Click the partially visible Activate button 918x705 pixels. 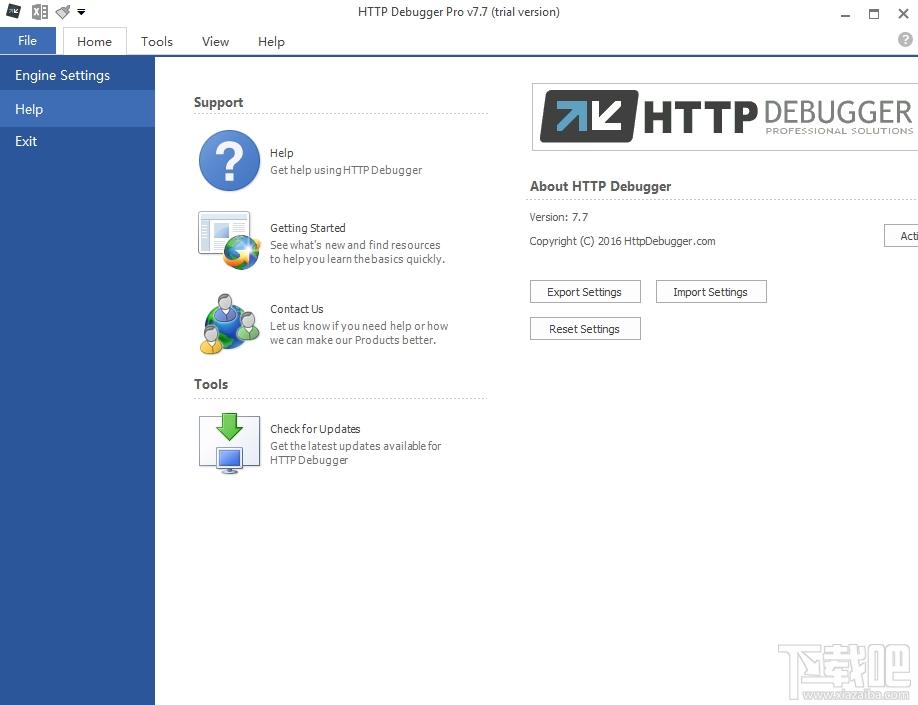point(902,235)
